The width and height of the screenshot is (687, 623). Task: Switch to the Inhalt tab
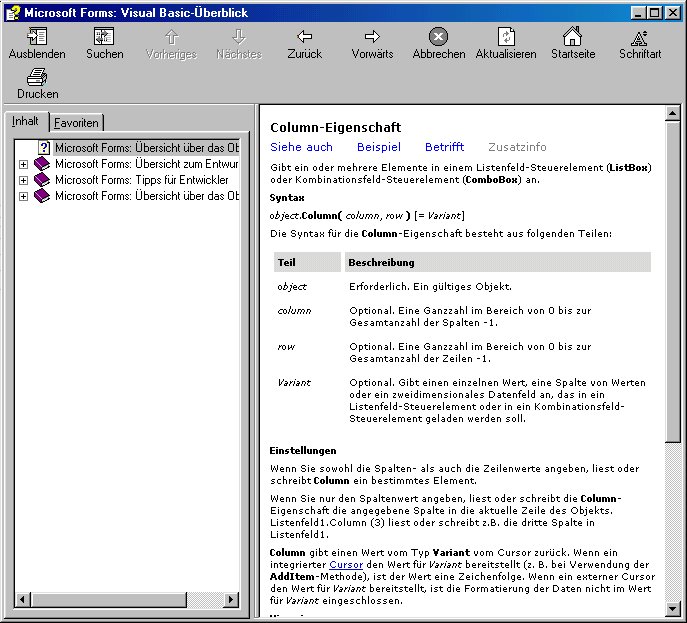point(25,121)
